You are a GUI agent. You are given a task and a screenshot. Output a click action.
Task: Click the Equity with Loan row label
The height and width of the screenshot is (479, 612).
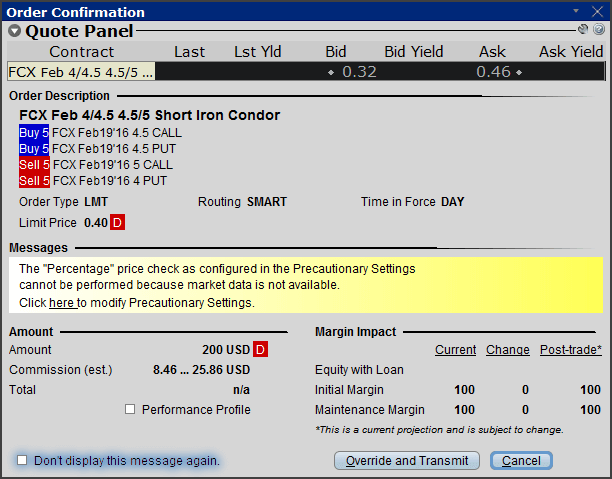pyautogui.click(x=359, y=370)
